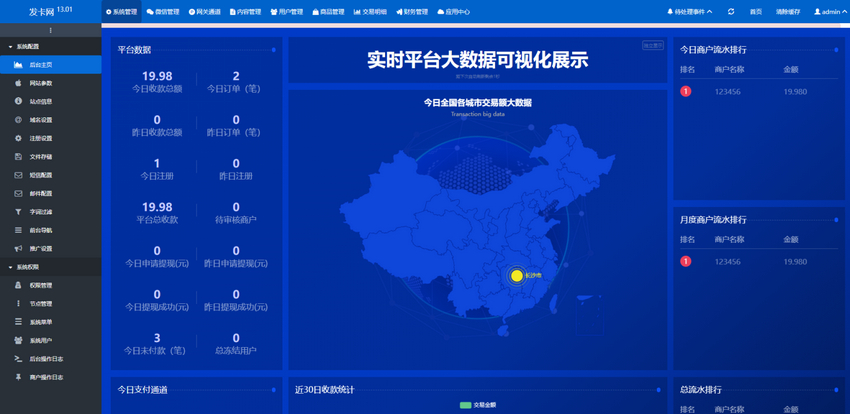The height and width of the screenshot is (414, 850).
Task: Click the 总流水排行 panel title
Action: [701, 390]
